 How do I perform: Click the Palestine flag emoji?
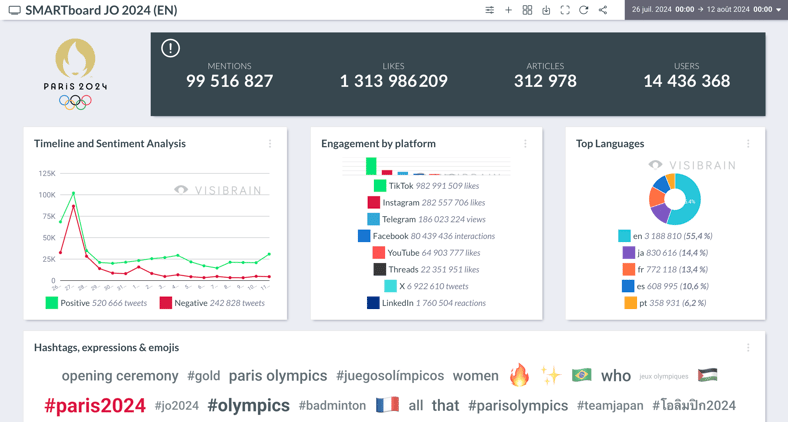707,375
